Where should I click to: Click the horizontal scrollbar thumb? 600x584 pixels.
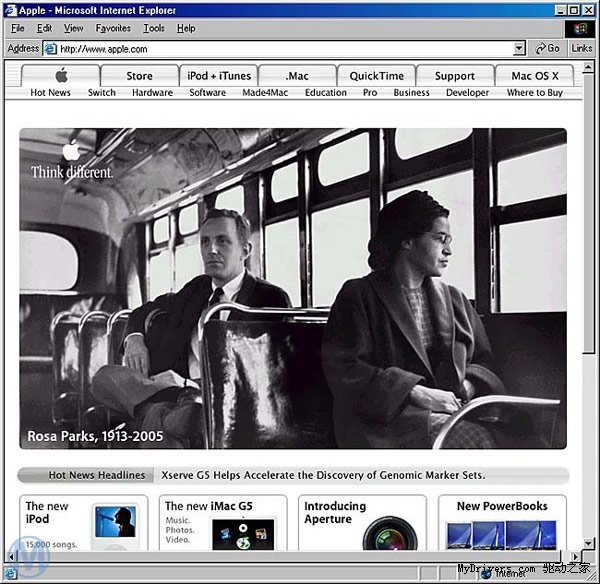click(289, 556)
